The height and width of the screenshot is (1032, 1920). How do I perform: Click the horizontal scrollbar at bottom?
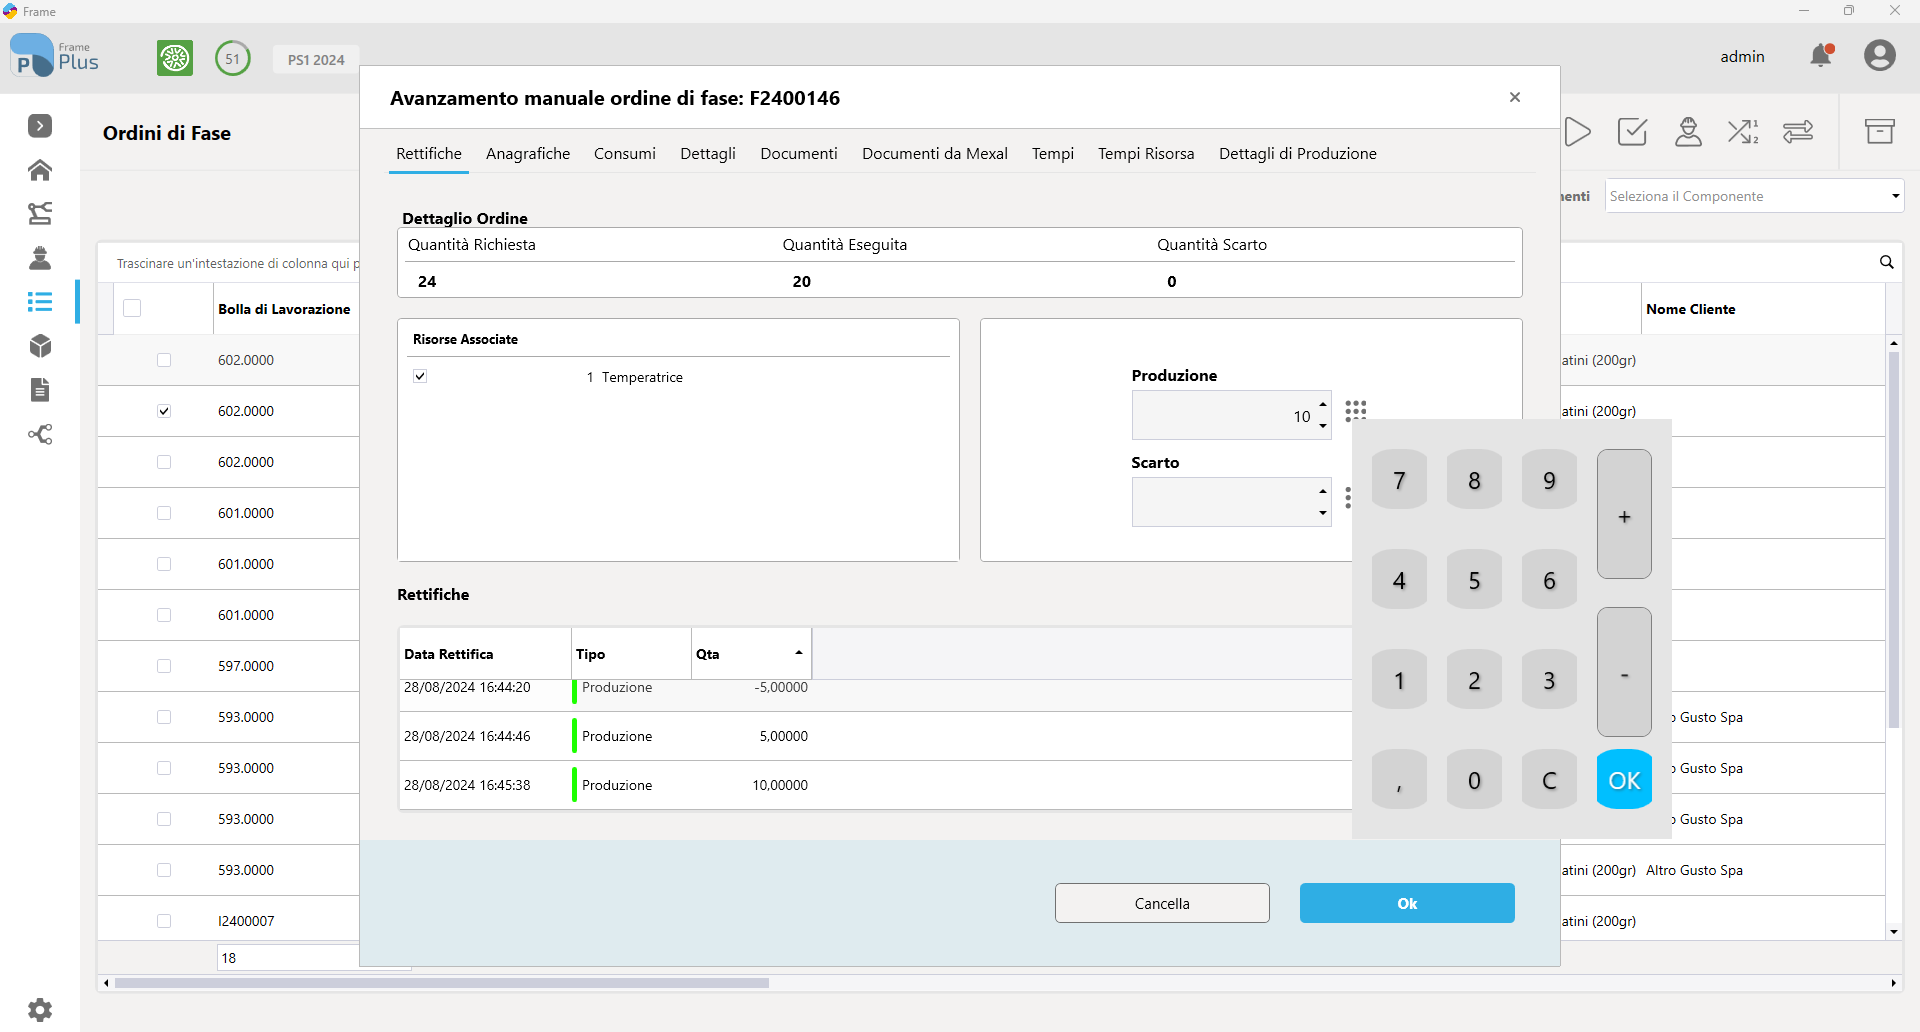coord(441,983)
